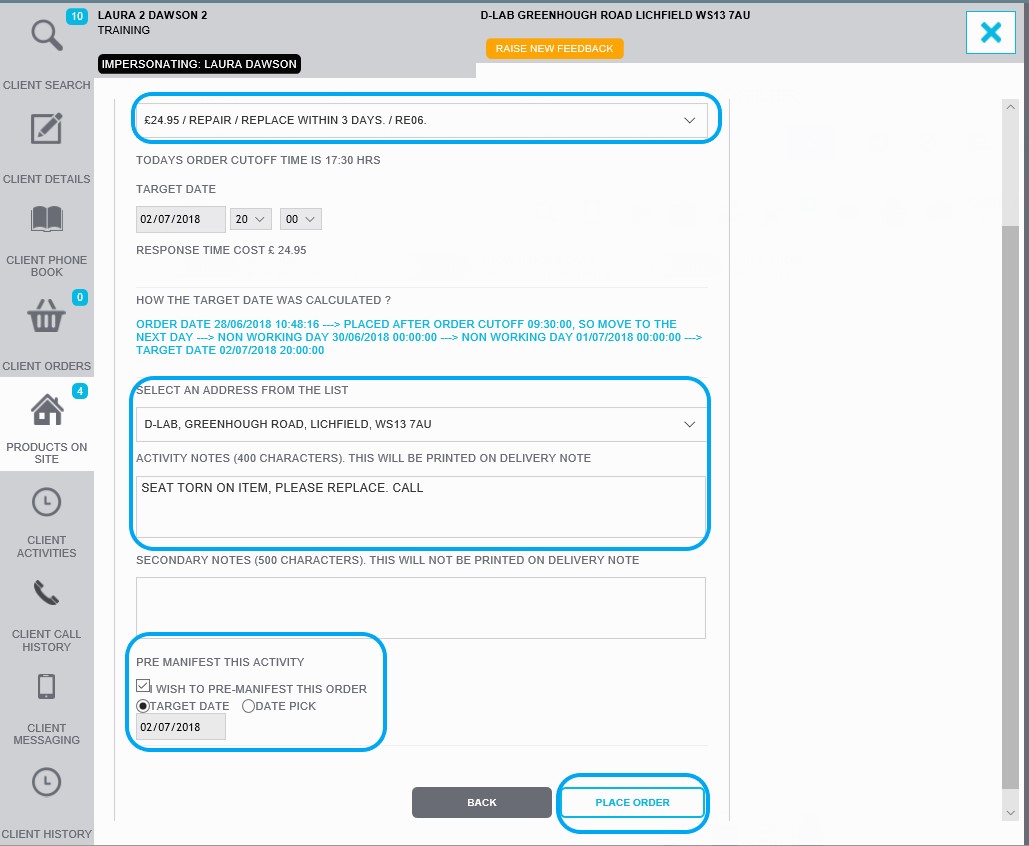The height and width of the screenshot is (846, 1029).
Task: Open Client Details edit icon
Action: click(x=47, y=129)
